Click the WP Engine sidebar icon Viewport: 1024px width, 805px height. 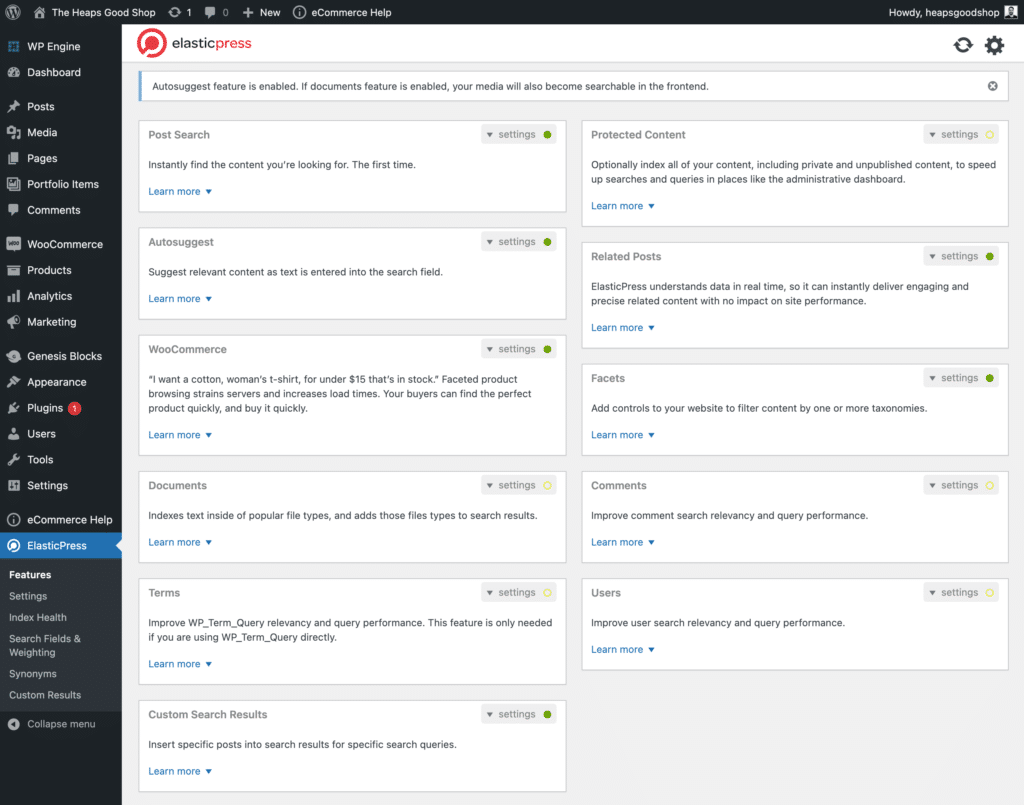(x=14, y=46)
